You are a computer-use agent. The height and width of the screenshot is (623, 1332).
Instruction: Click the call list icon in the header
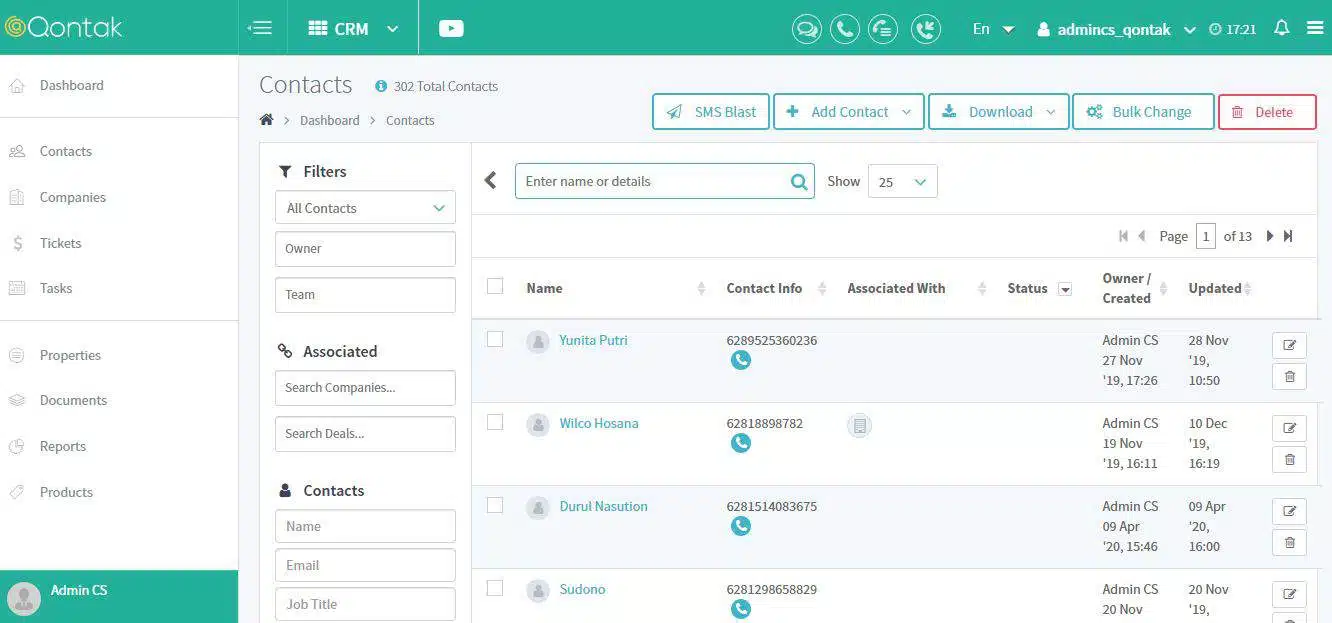click(x=883, y=29)
